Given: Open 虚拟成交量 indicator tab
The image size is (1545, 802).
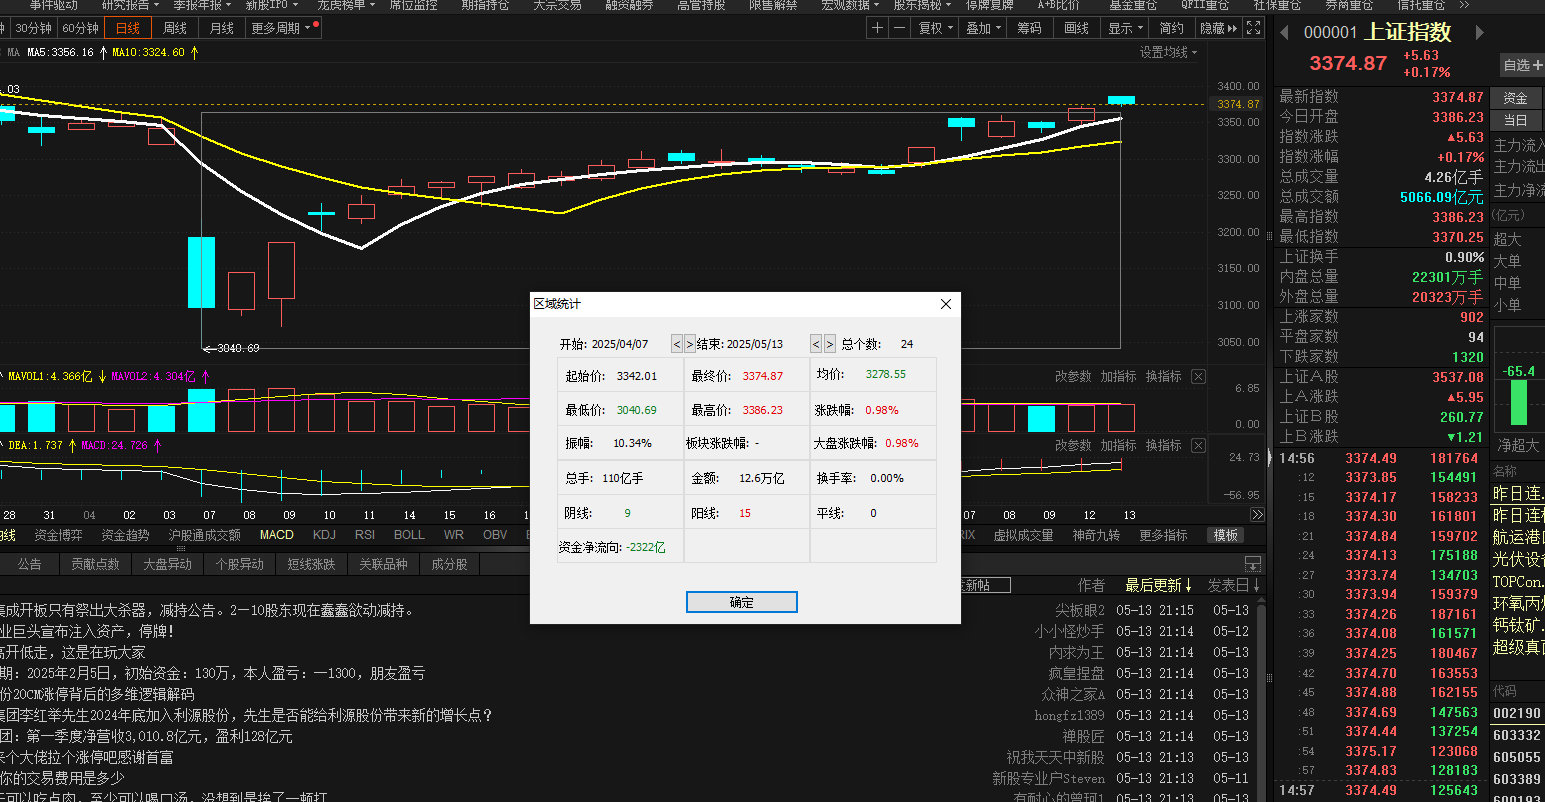Looking at the screenshot, I should pos(1024,535).
